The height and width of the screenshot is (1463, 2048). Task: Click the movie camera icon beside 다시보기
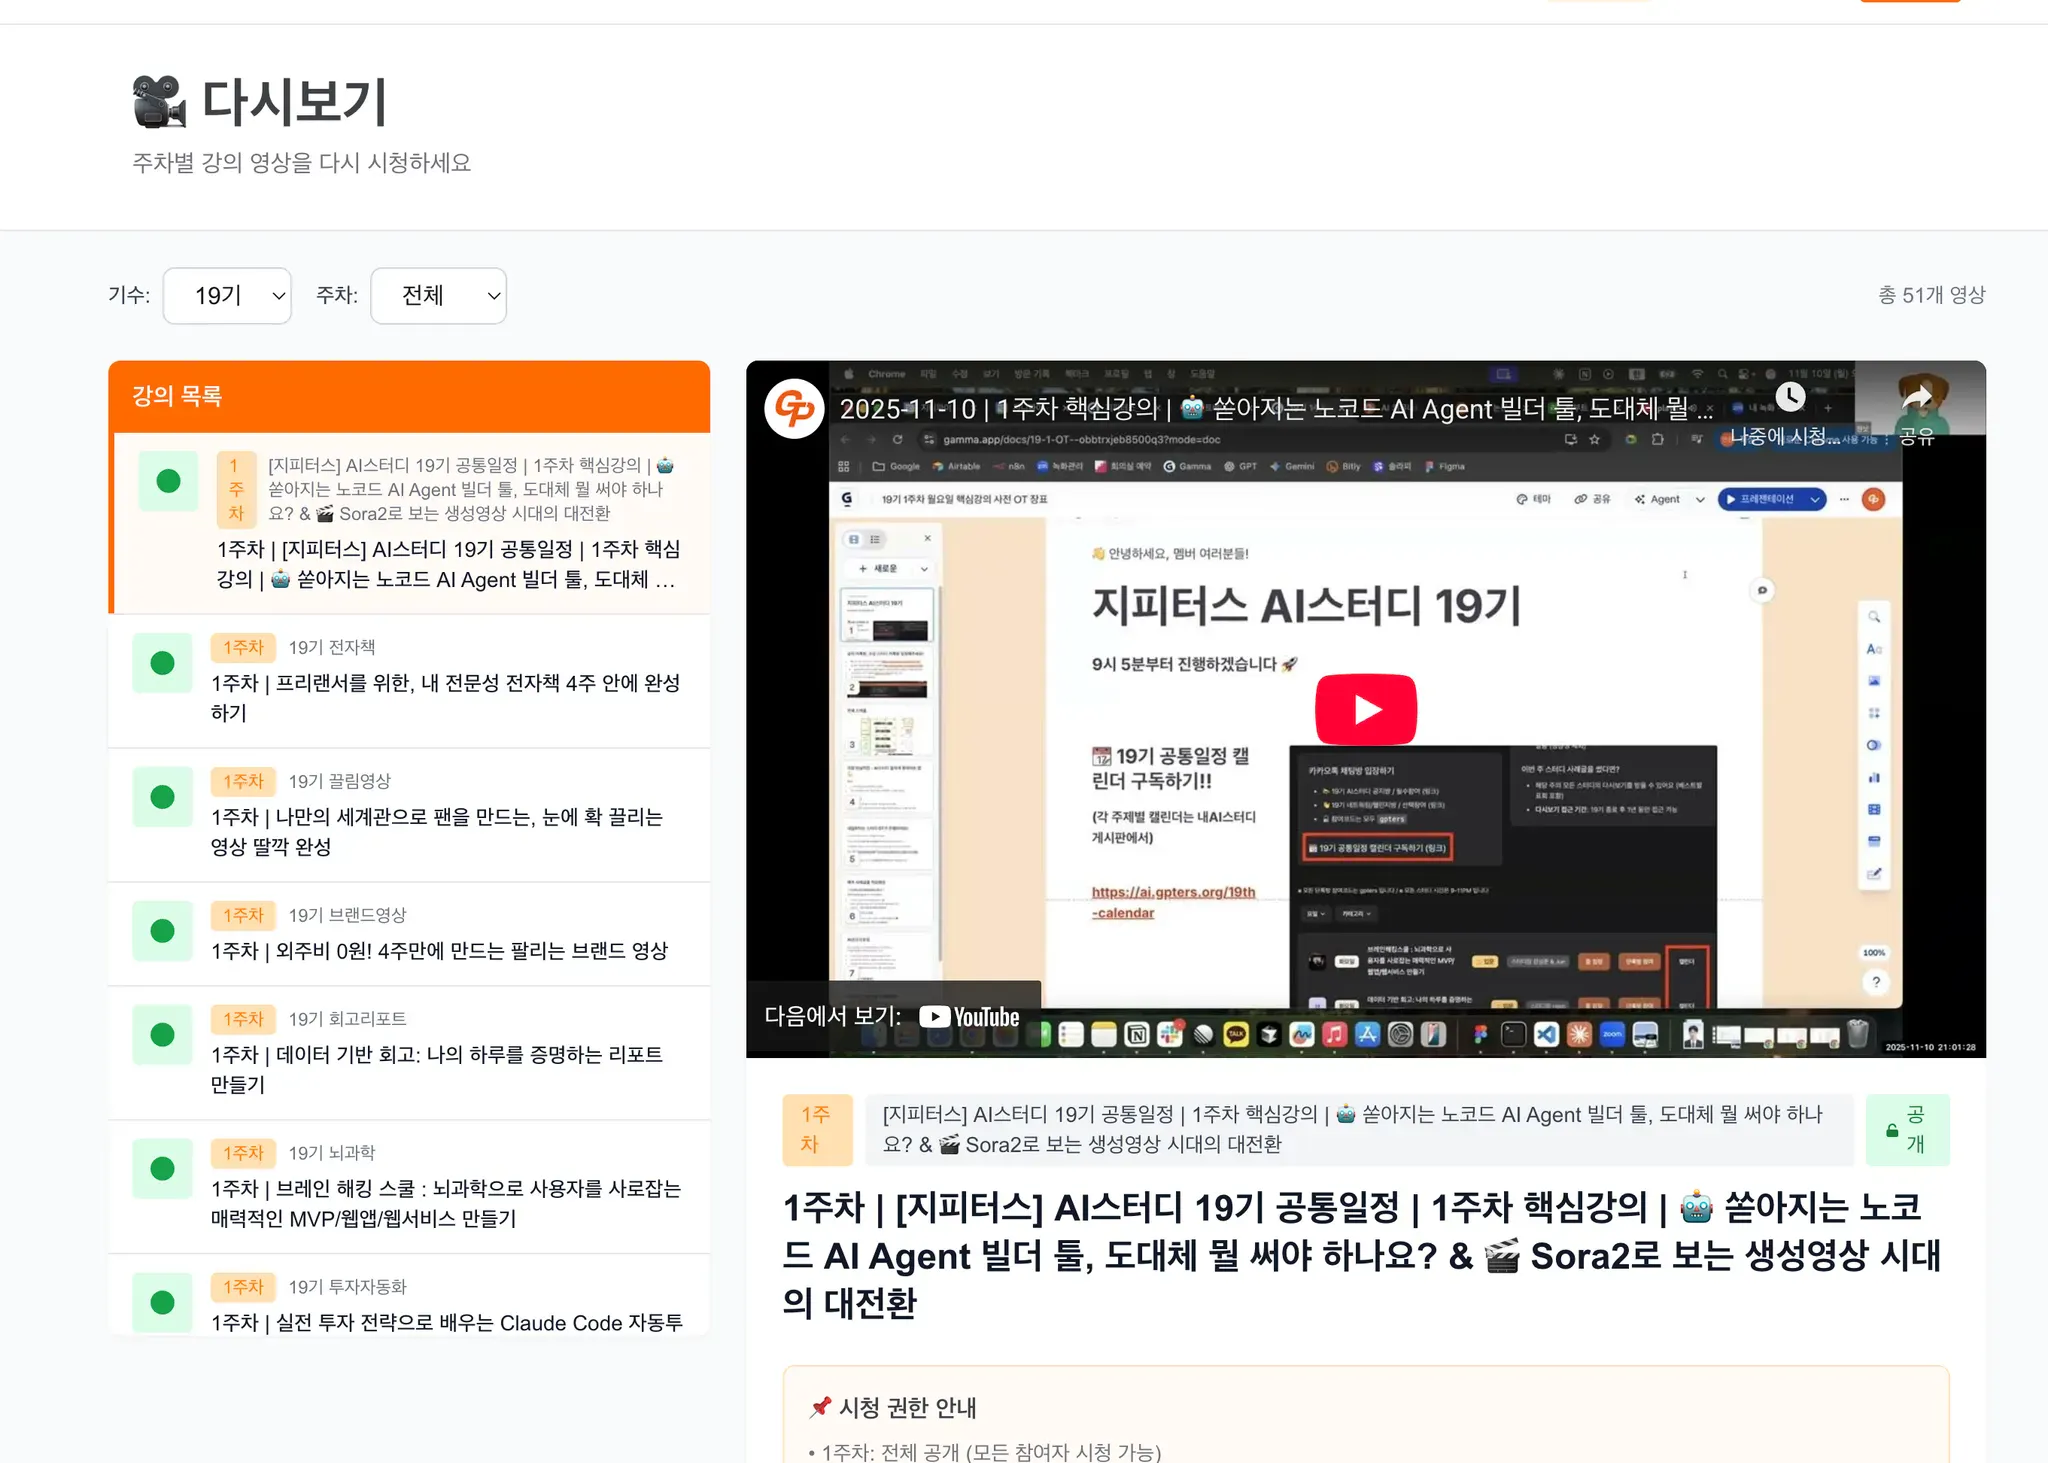click(x=159, y=102)
